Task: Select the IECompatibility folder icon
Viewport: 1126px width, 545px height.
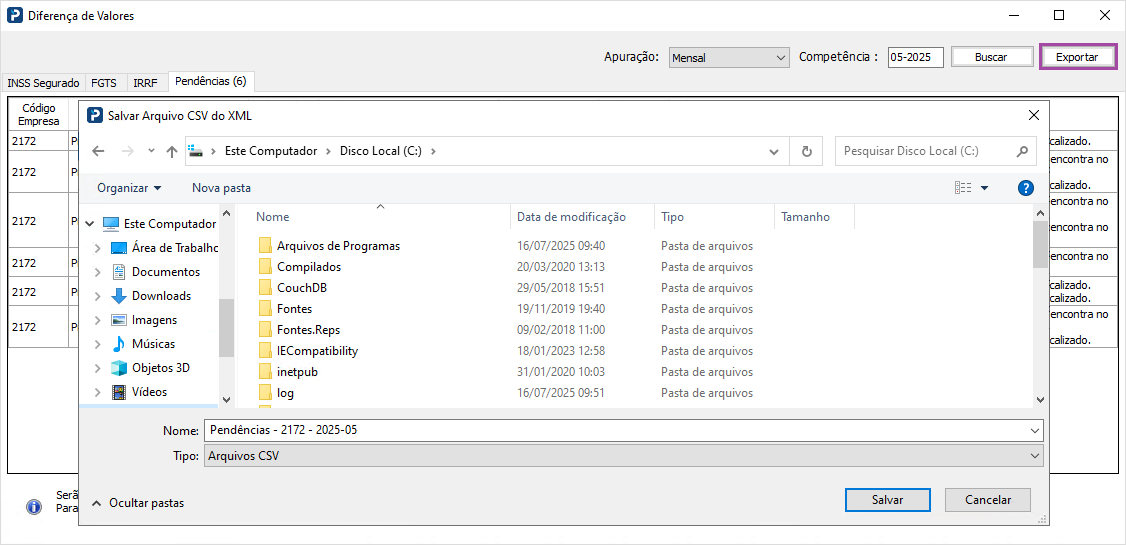Action: click(265, 351)
